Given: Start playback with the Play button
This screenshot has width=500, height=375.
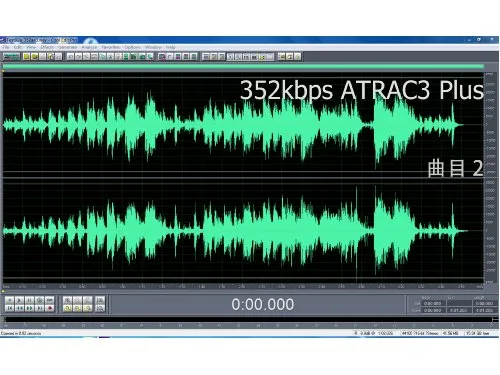Looking at the screenshot, I should point(20,300).
